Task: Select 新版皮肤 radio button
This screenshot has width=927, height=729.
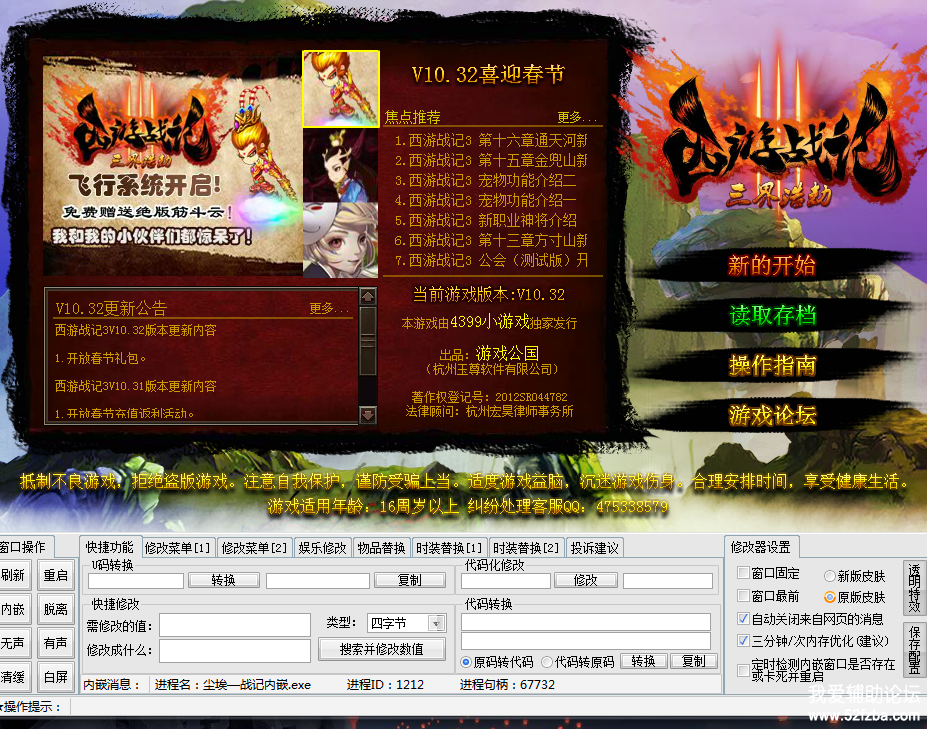Action: tap(829, 576)
